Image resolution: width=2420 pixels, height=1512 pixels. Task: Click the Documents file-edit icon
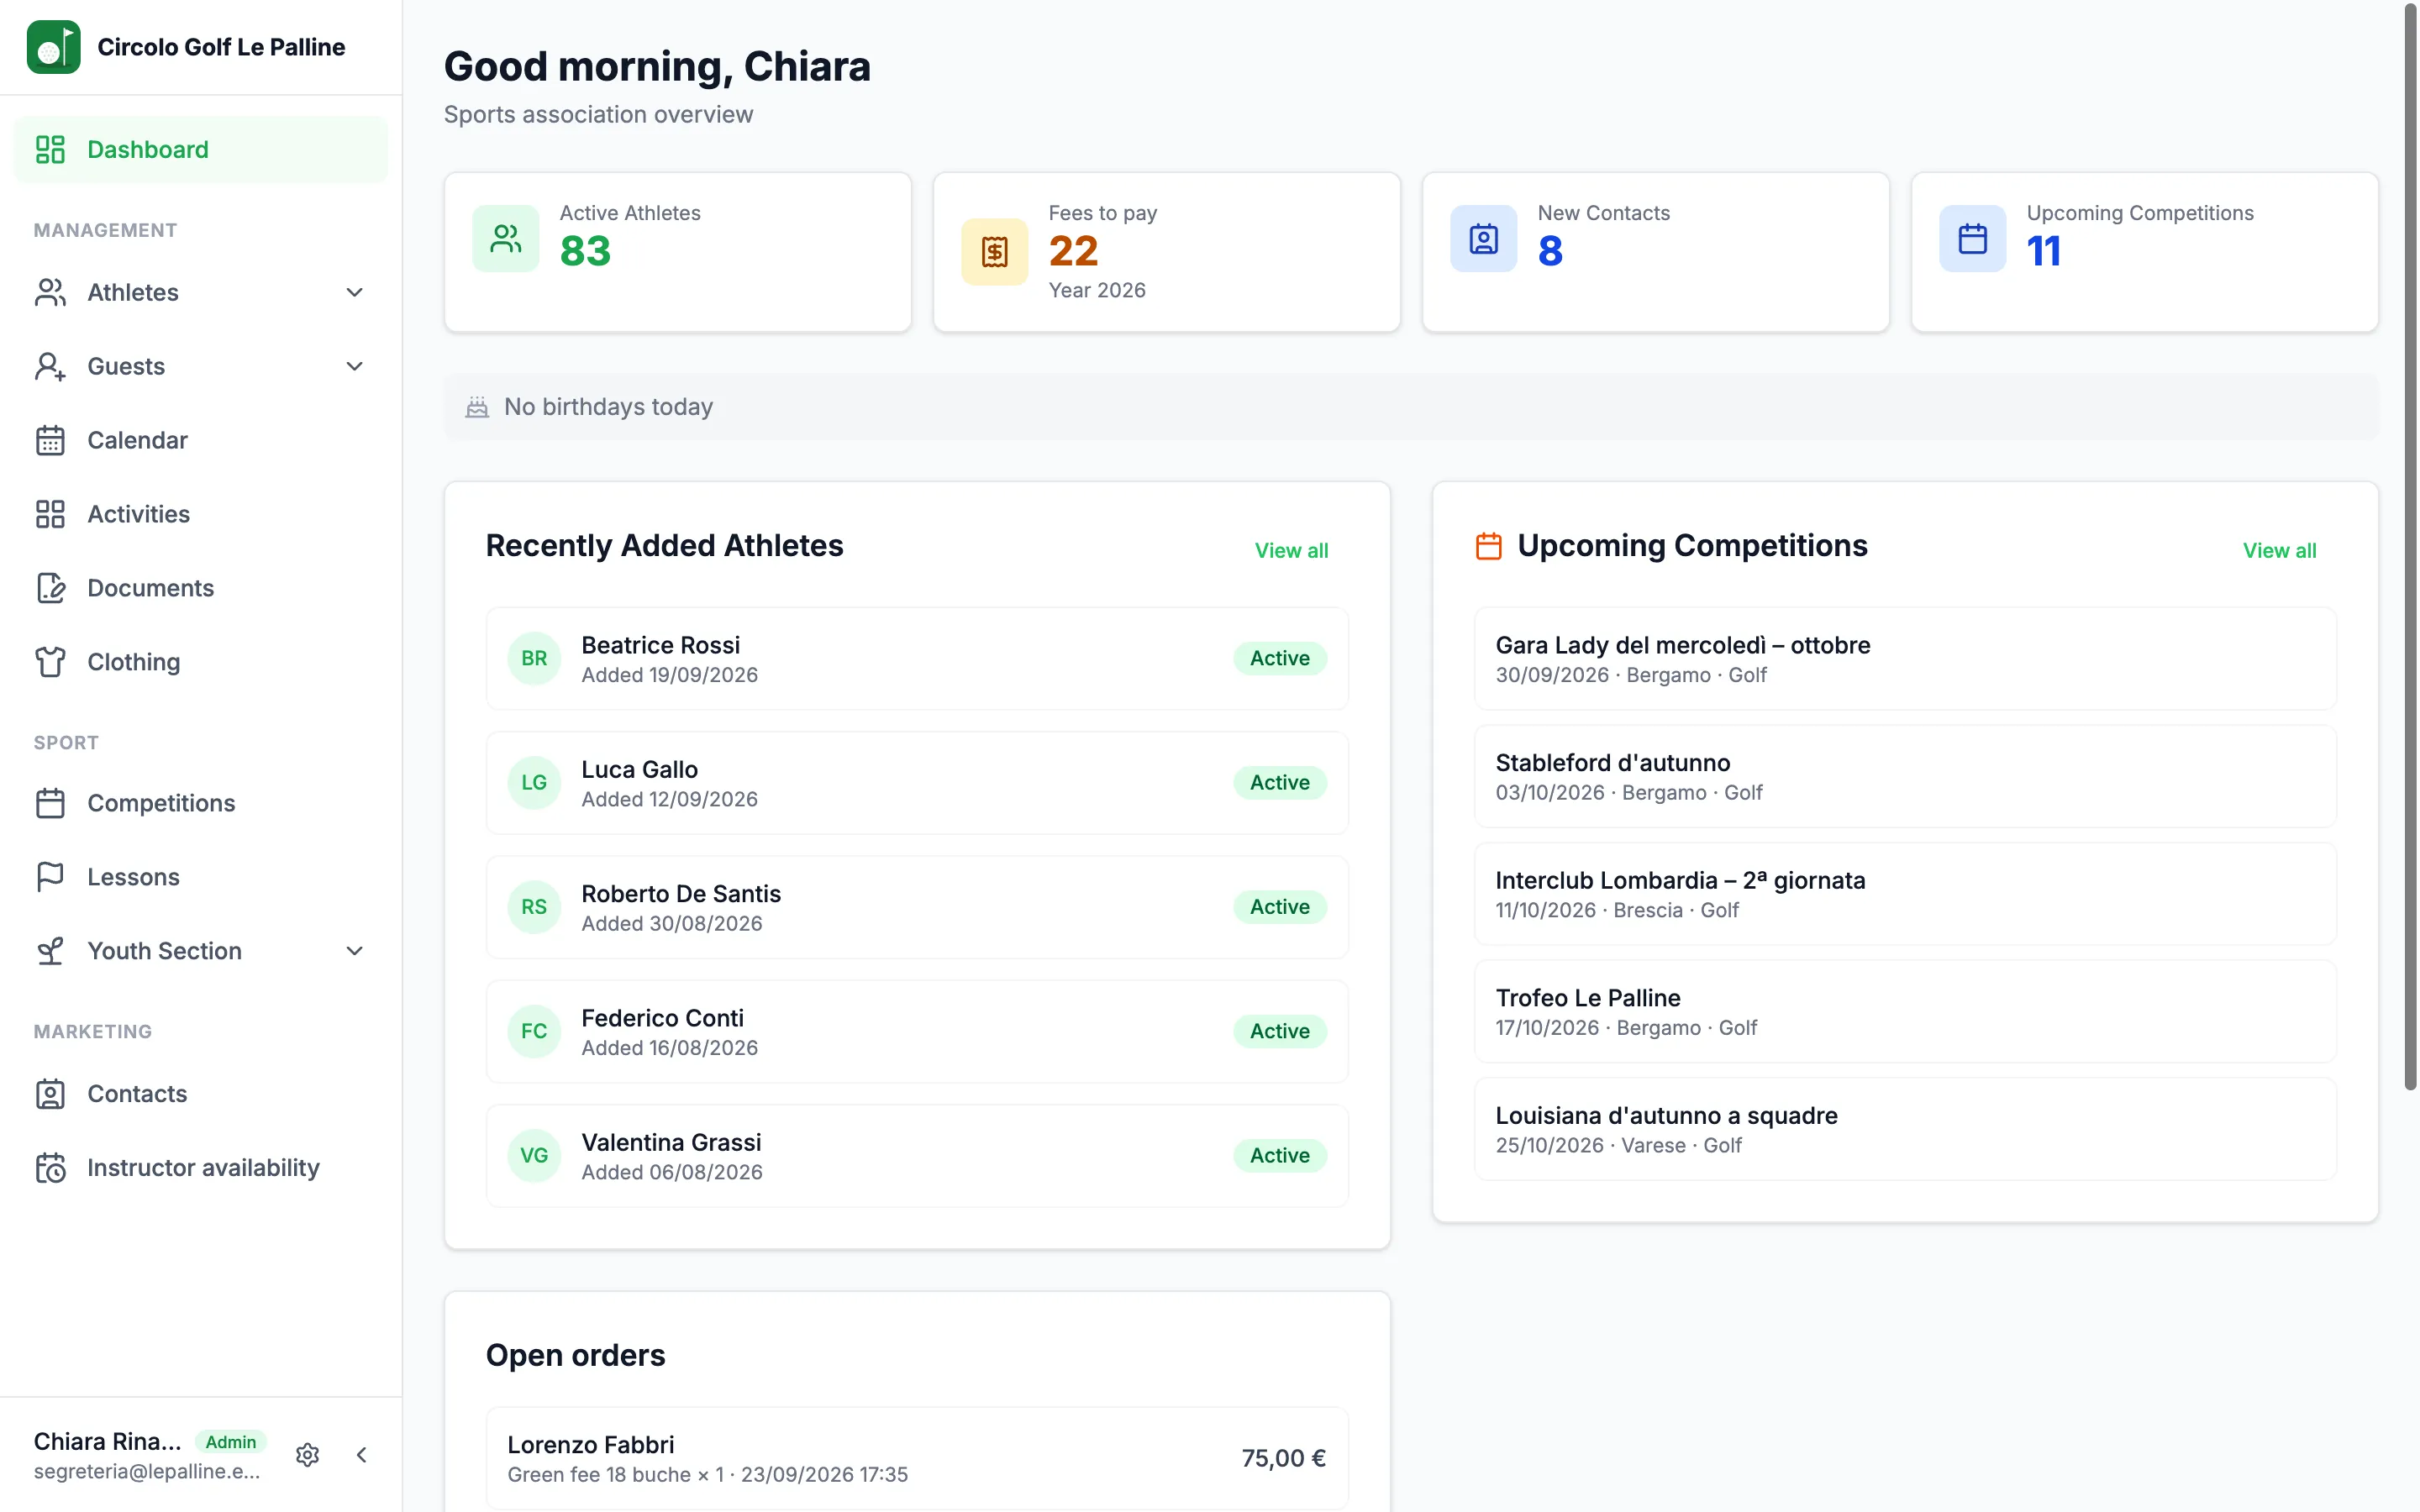50,588
